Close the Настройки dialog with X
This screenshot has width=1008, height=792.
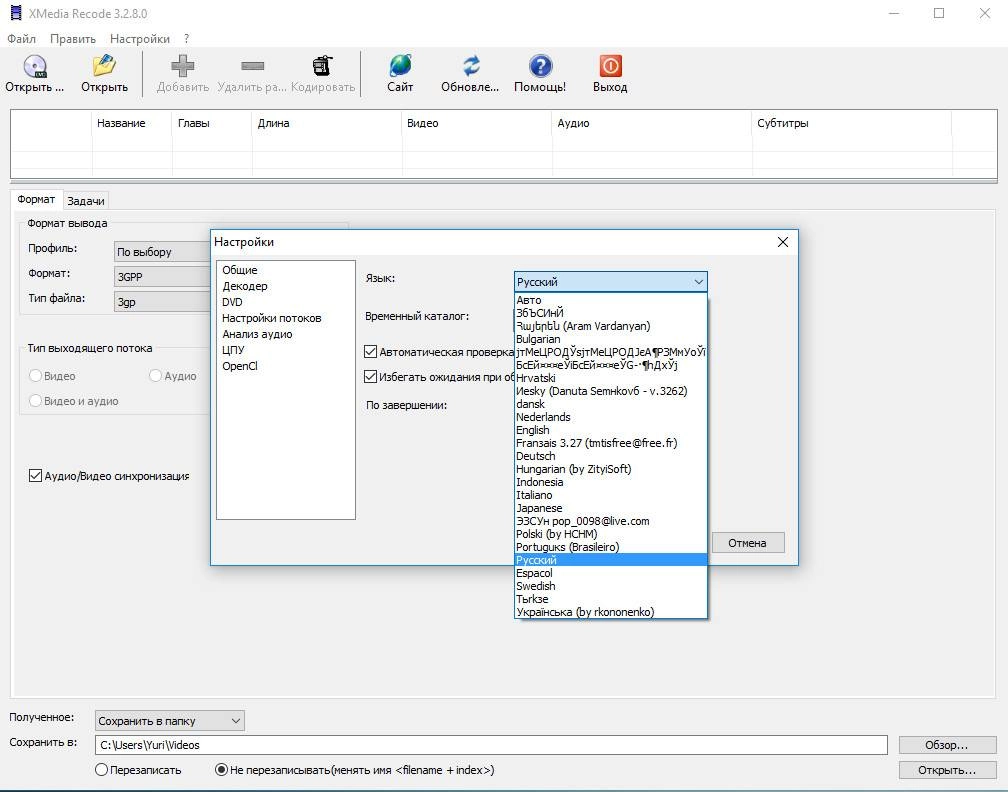coord(782,242)
